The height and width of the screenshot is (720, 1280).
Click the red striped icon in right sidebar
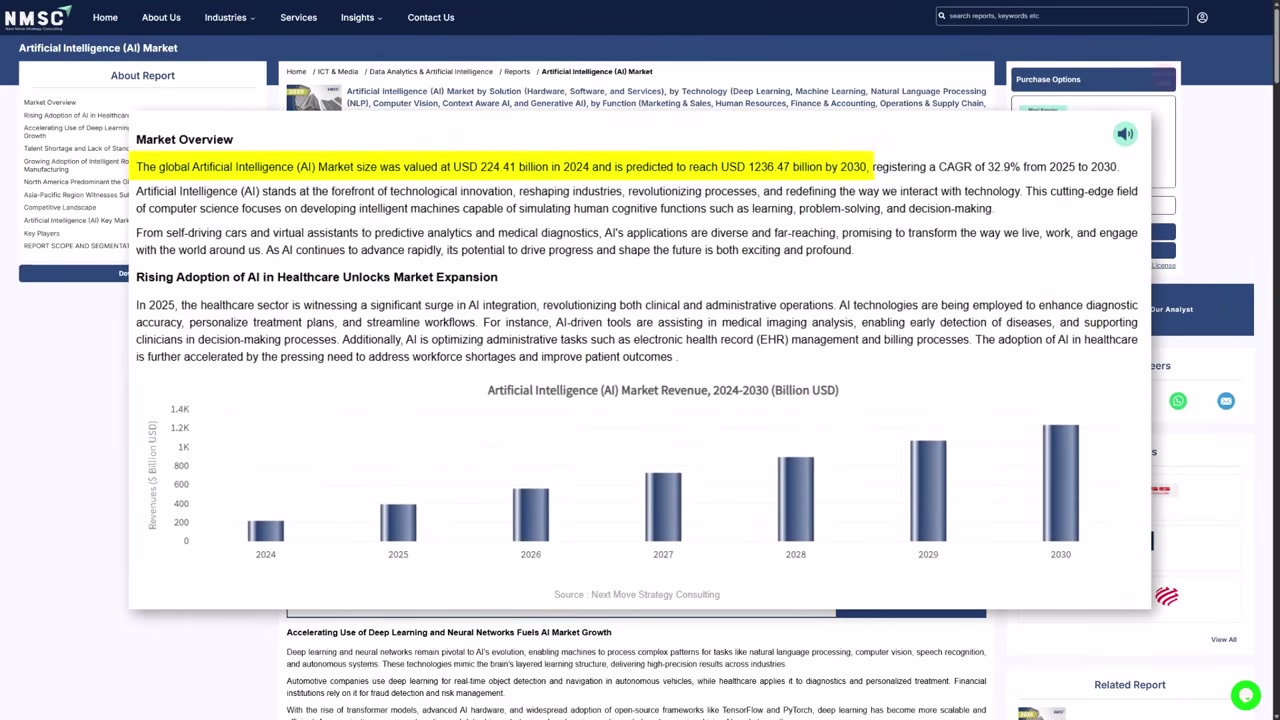coord(1160,489)
